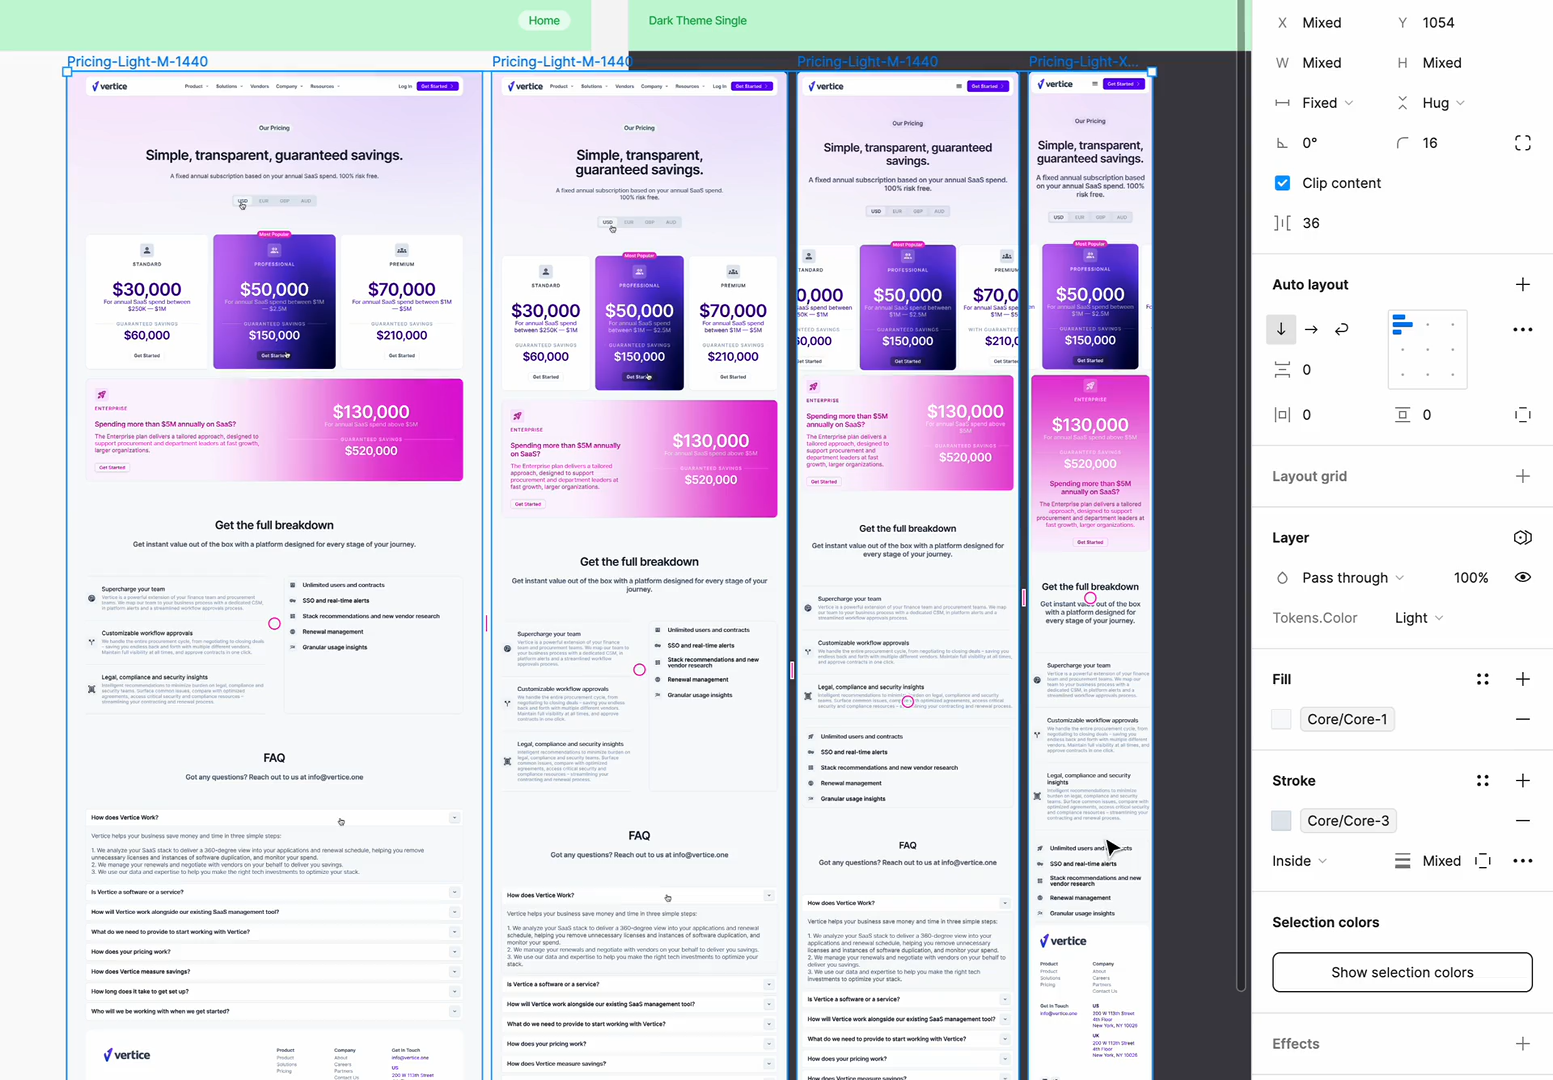
Task: Open the Tokens.Color Light dropdown
Action: [1418, 617]
